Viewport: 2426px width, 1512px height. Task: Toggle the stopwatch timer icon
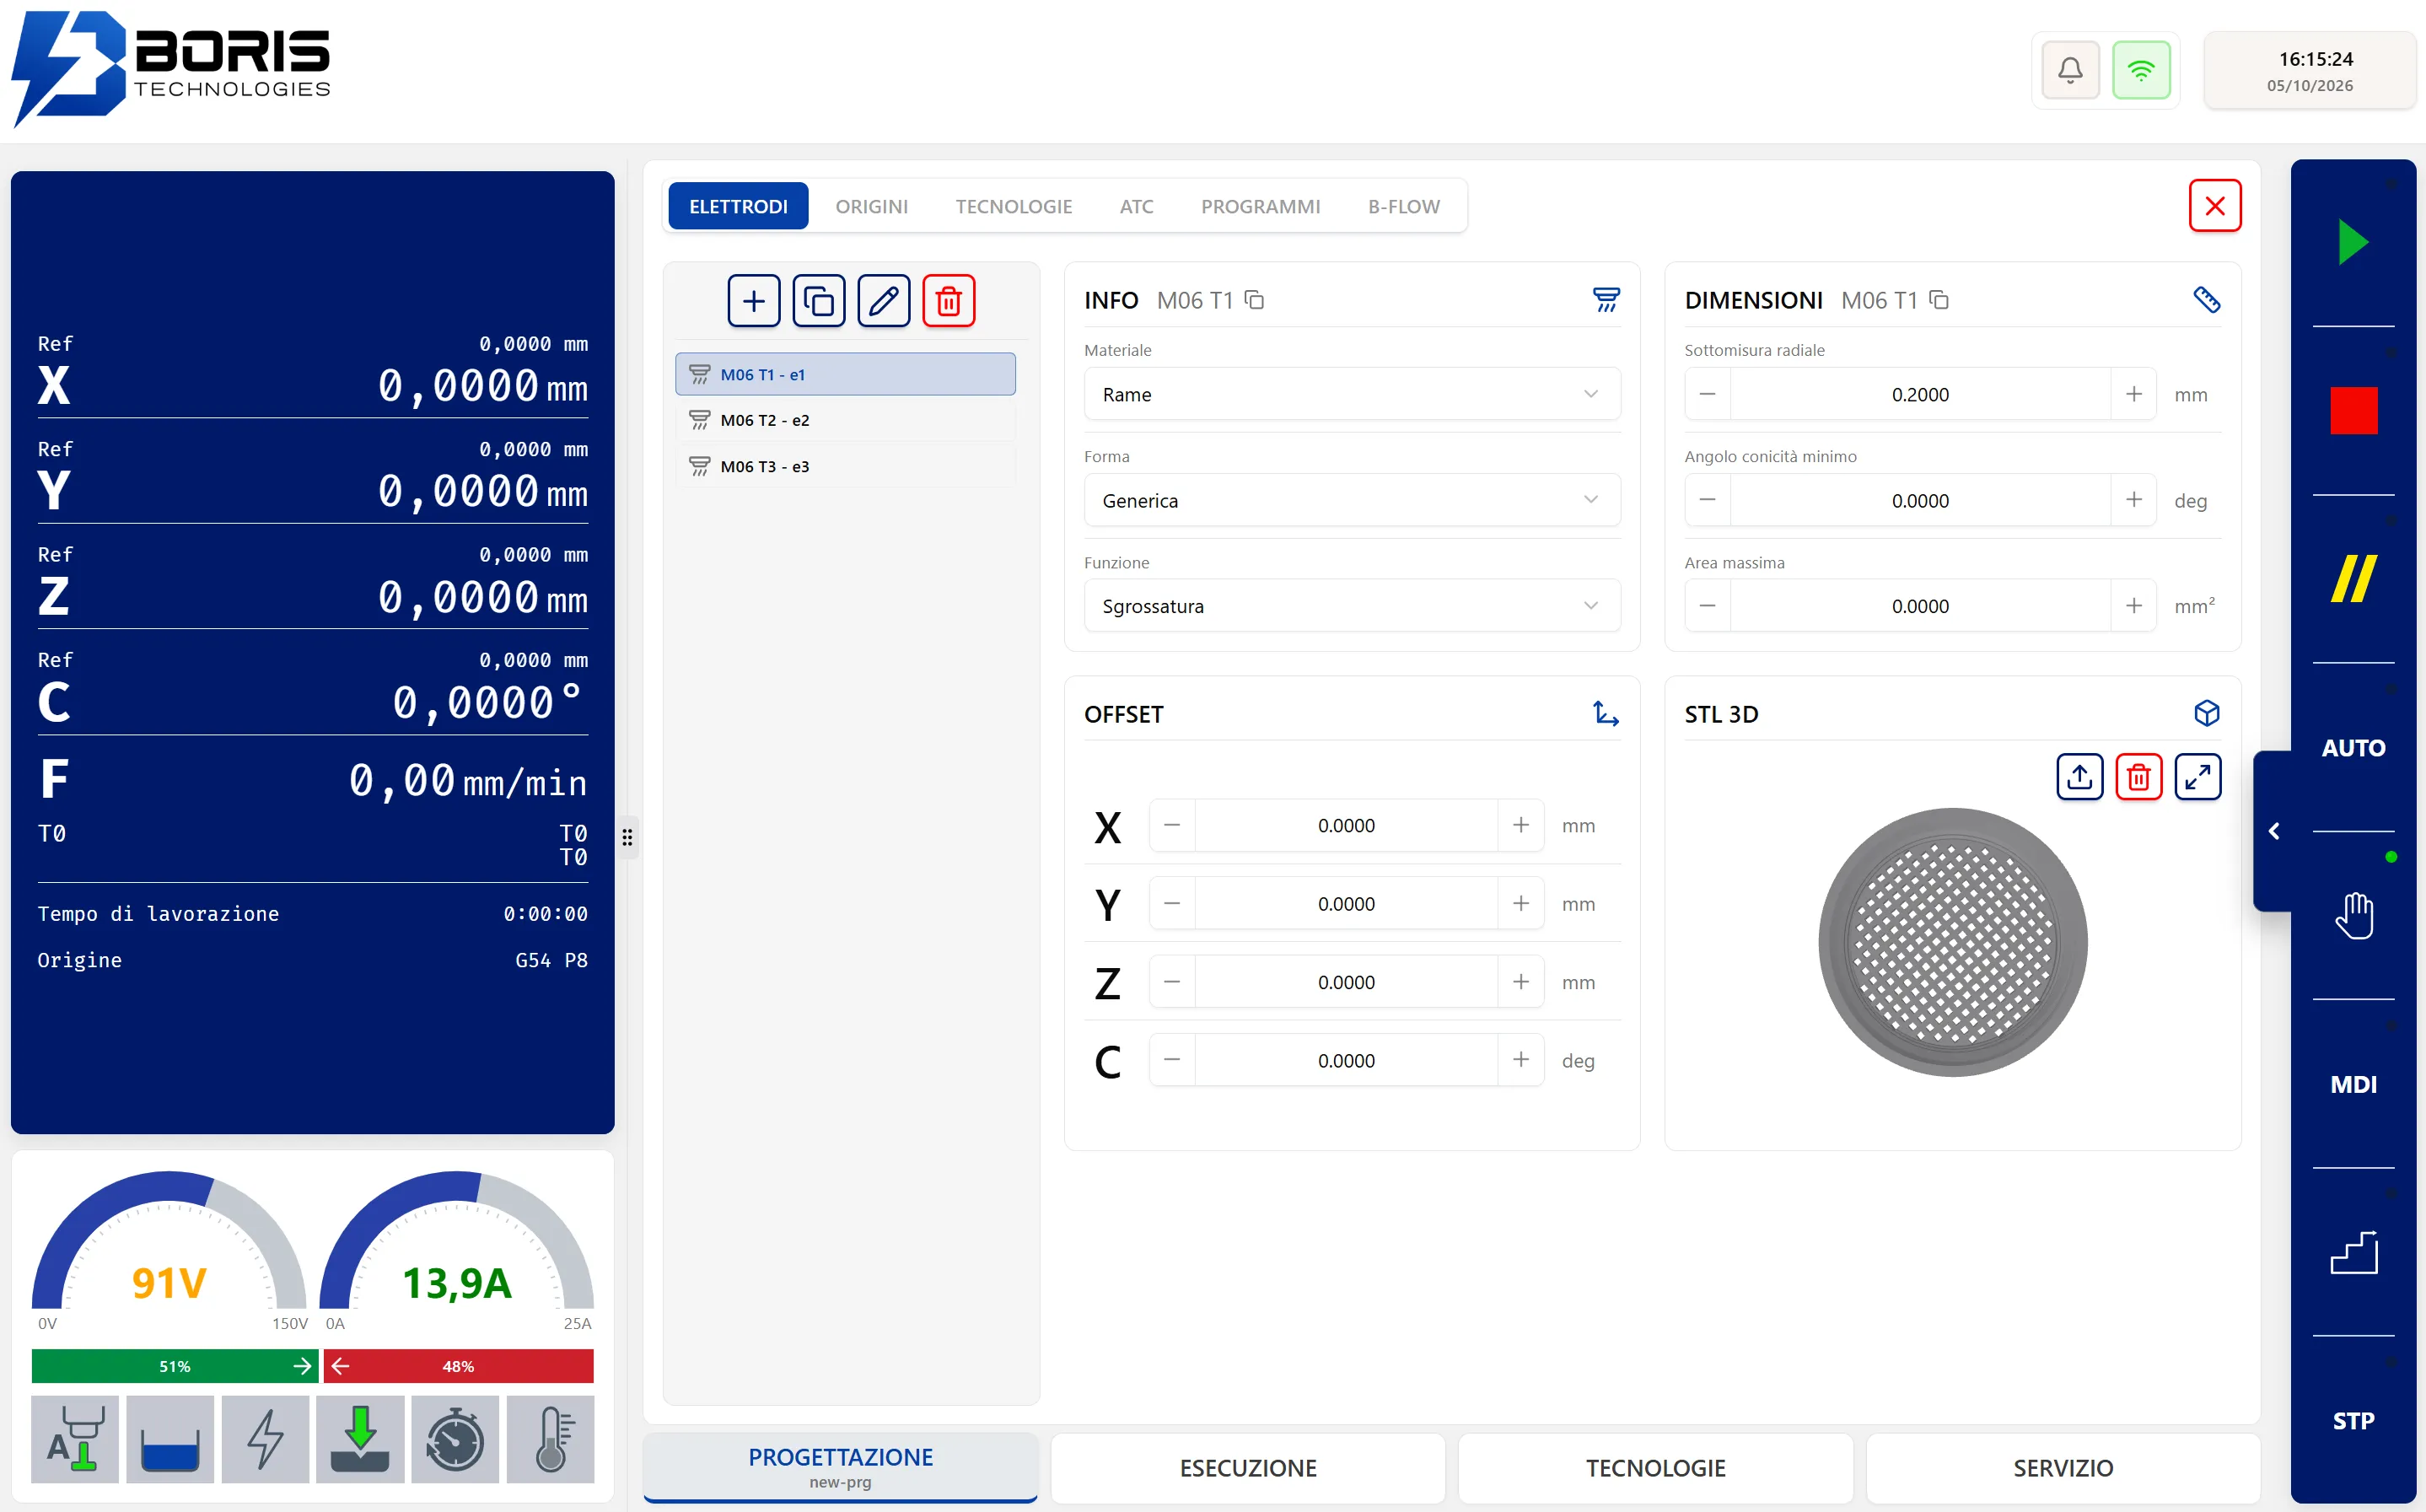point(455,1439)
